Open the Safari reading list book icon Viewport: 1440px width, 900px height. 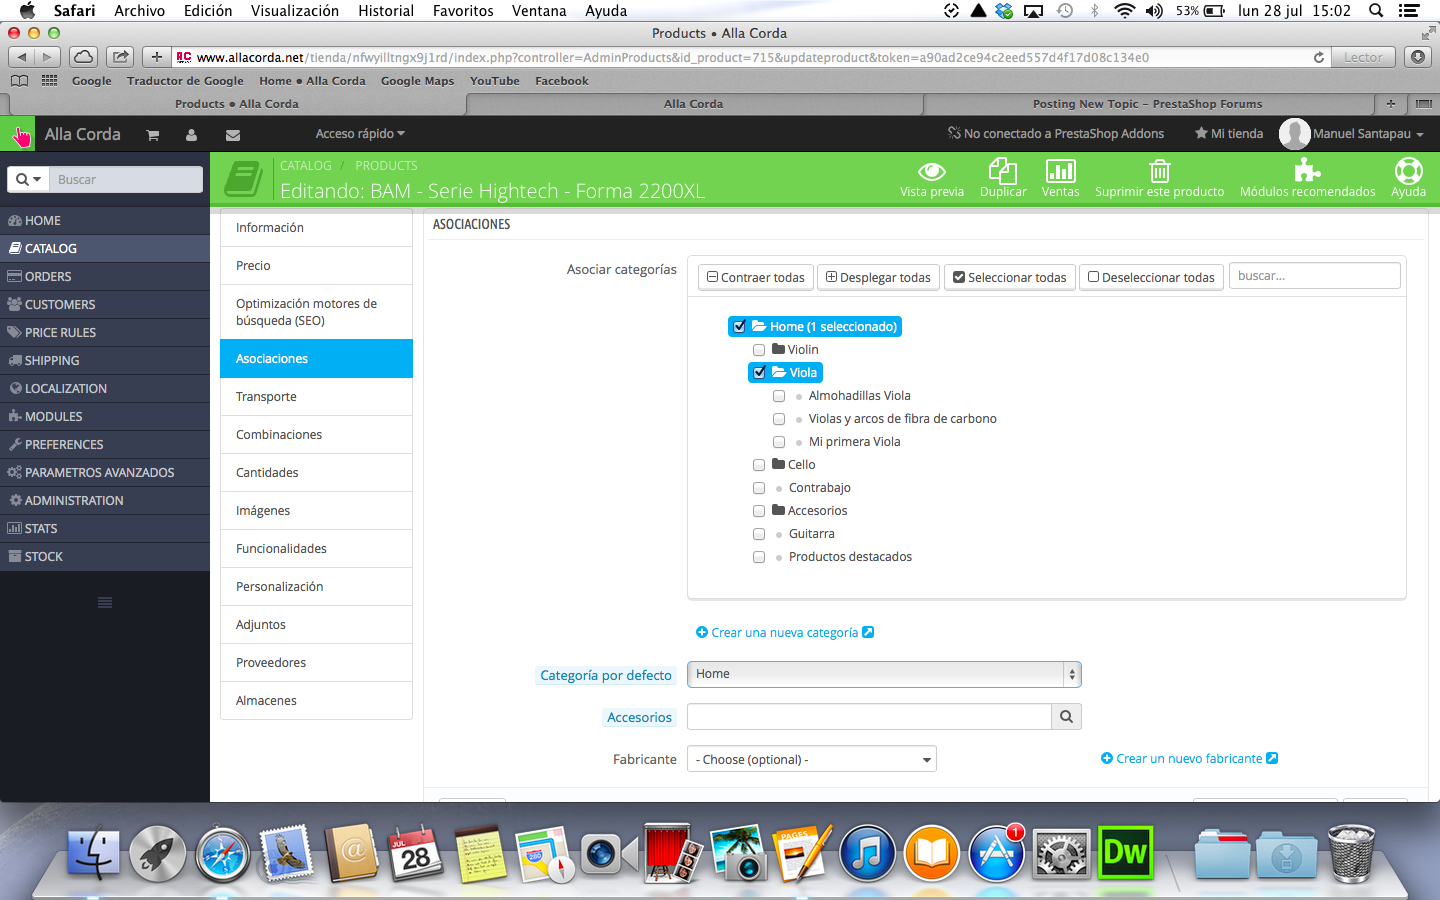pos(19,81)
